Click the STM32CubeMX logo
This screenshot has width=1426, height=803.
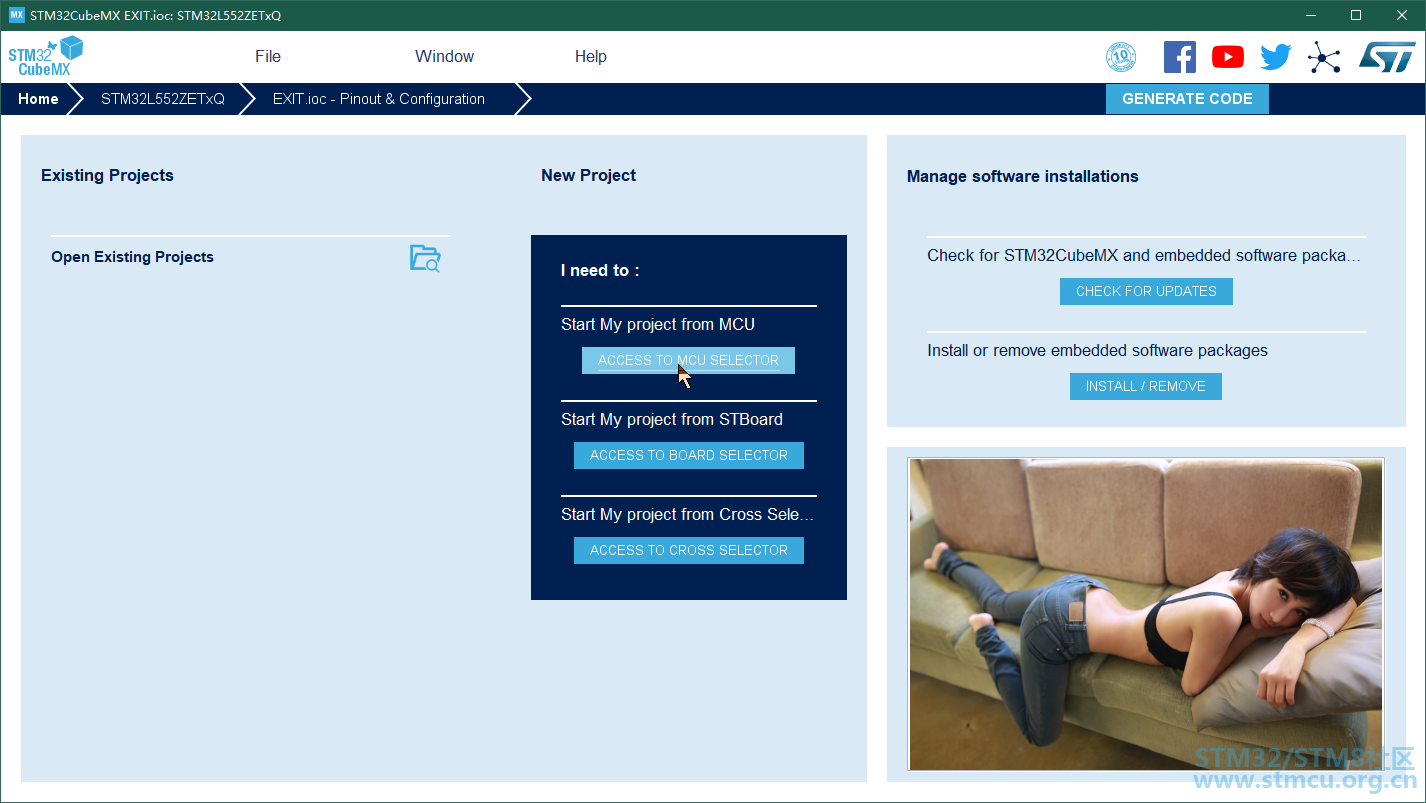(x=46, y=56)
